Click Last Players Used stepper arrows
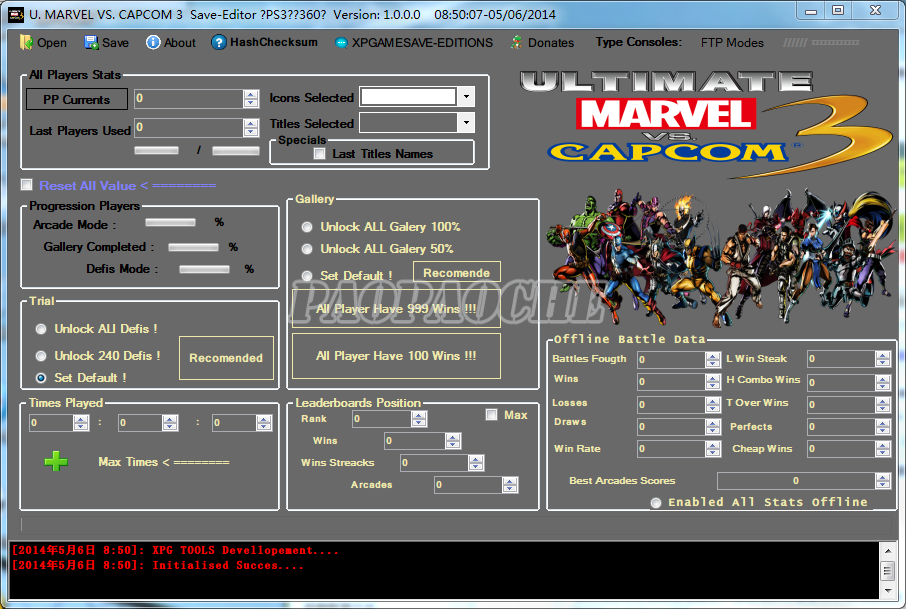 (251, 127)
